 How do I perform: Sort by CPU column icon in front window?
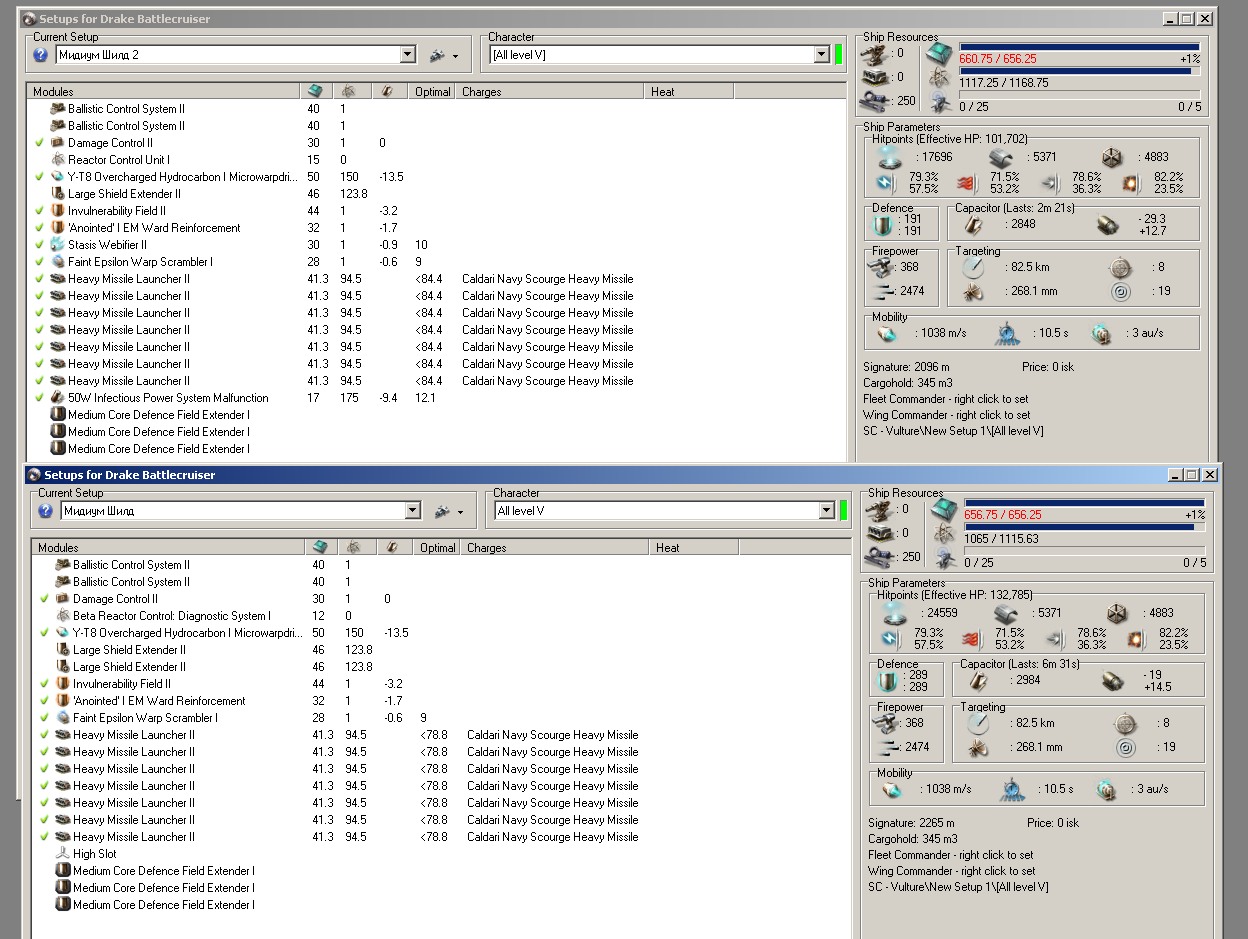(x=319, y=547)
